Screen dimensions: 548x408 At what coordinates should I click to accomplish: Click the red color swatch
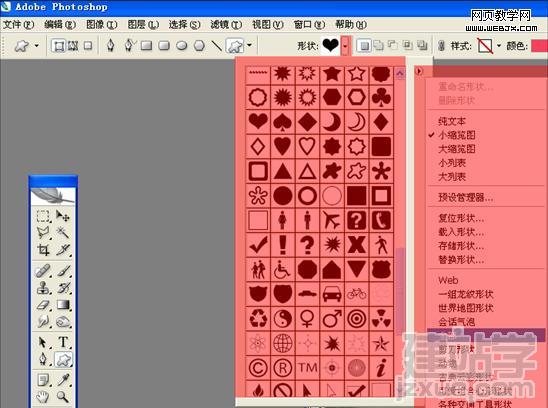[x=539, y=46]
